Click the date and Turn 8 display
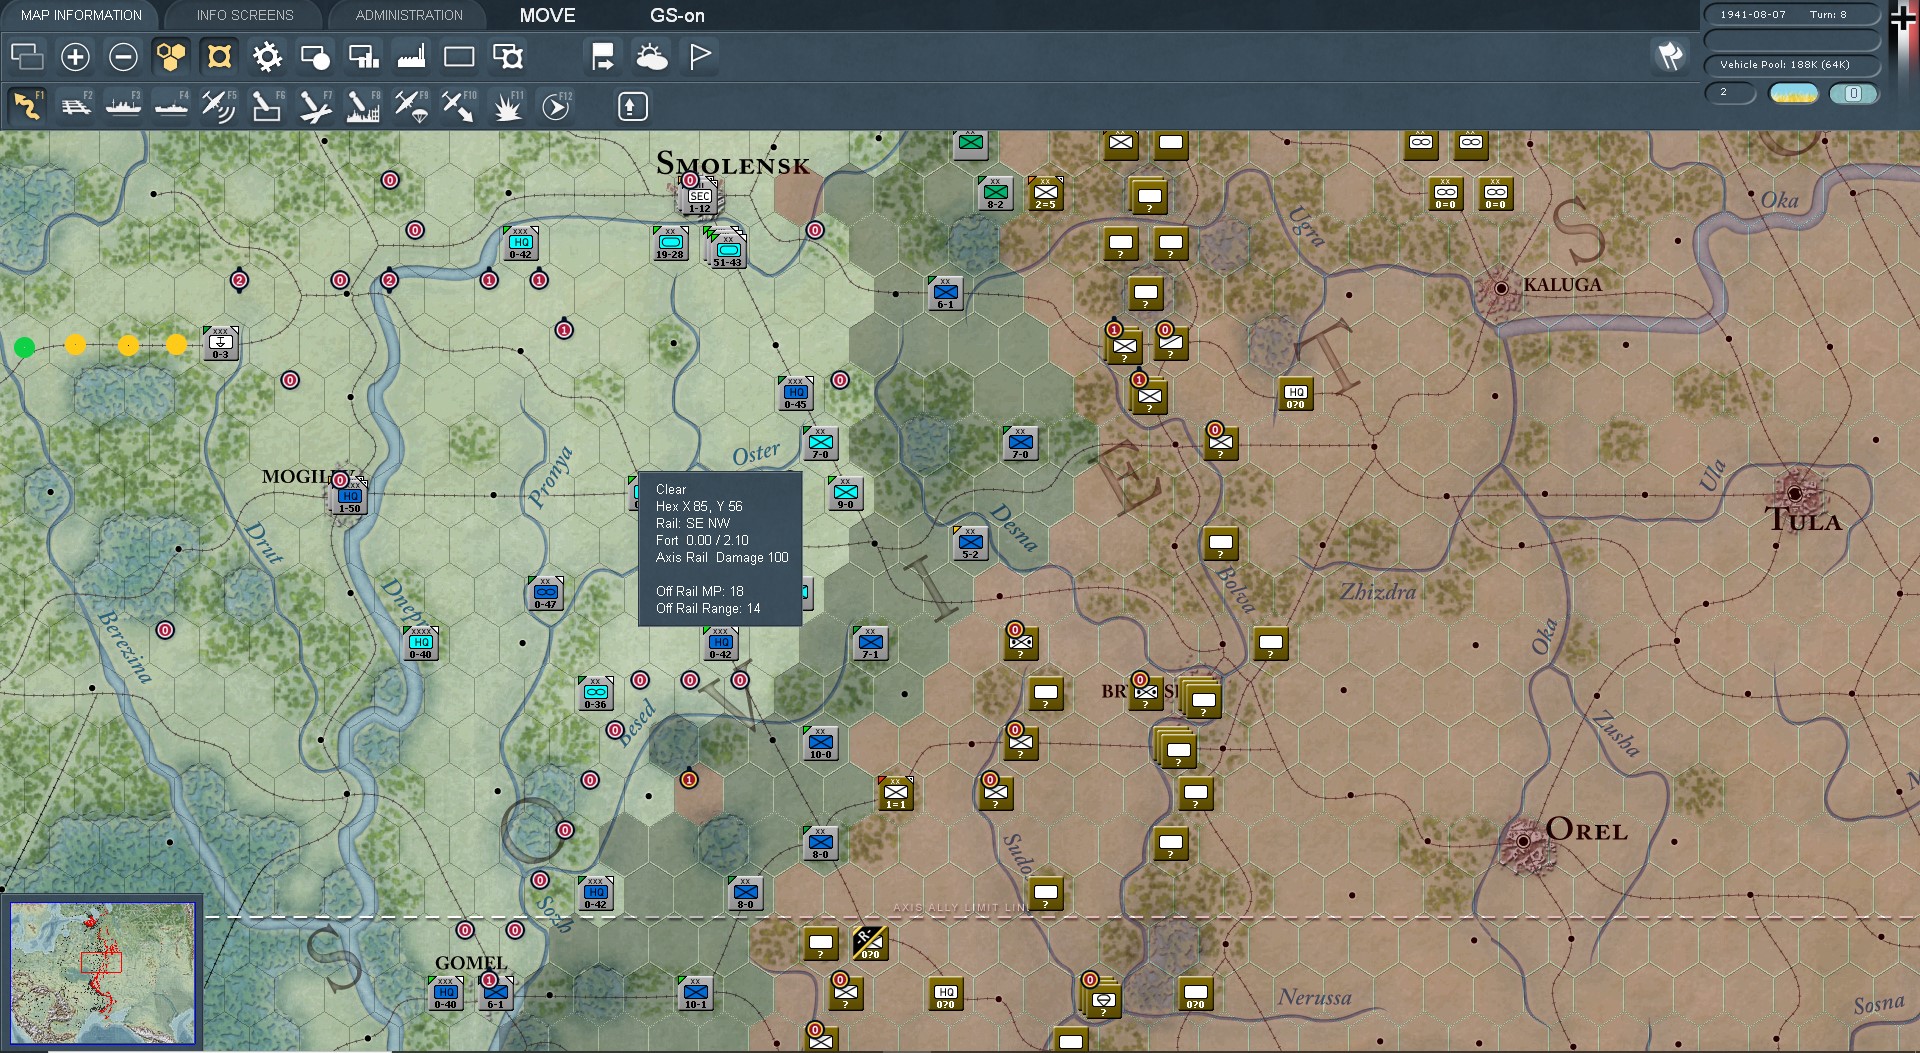The height and width of the screenshot is (1053, 1920). point(1791,15)
